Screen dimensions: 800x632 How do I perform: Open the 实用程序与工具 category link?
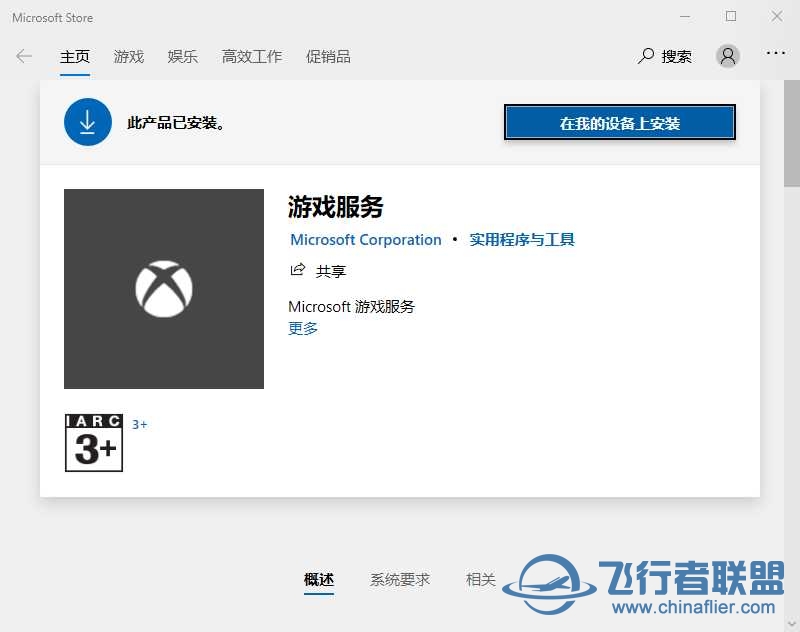(522, 240)
